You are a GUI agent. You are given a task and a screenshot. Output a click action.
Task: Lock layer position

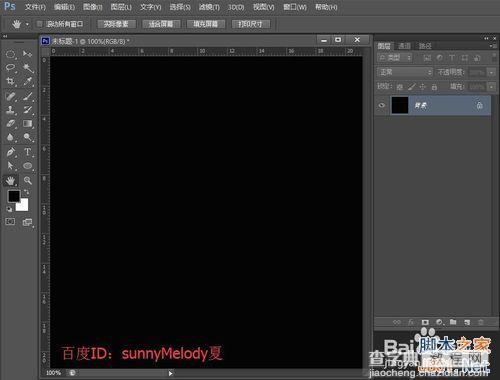click(423, 87)
